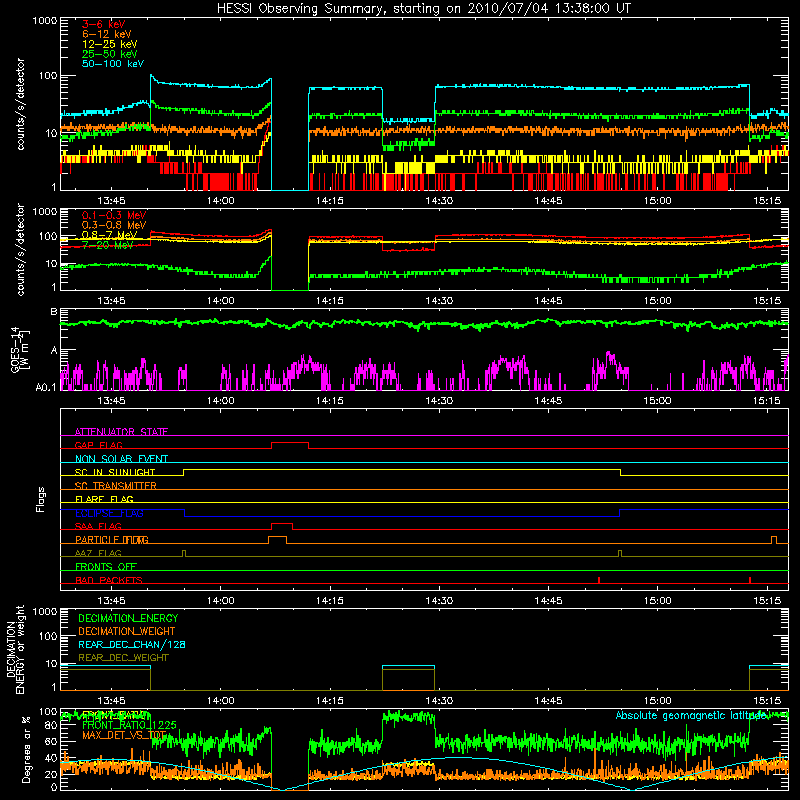
Task: Select the DECIMATION_ENERGY legend label
Action: tap(128, 618)
